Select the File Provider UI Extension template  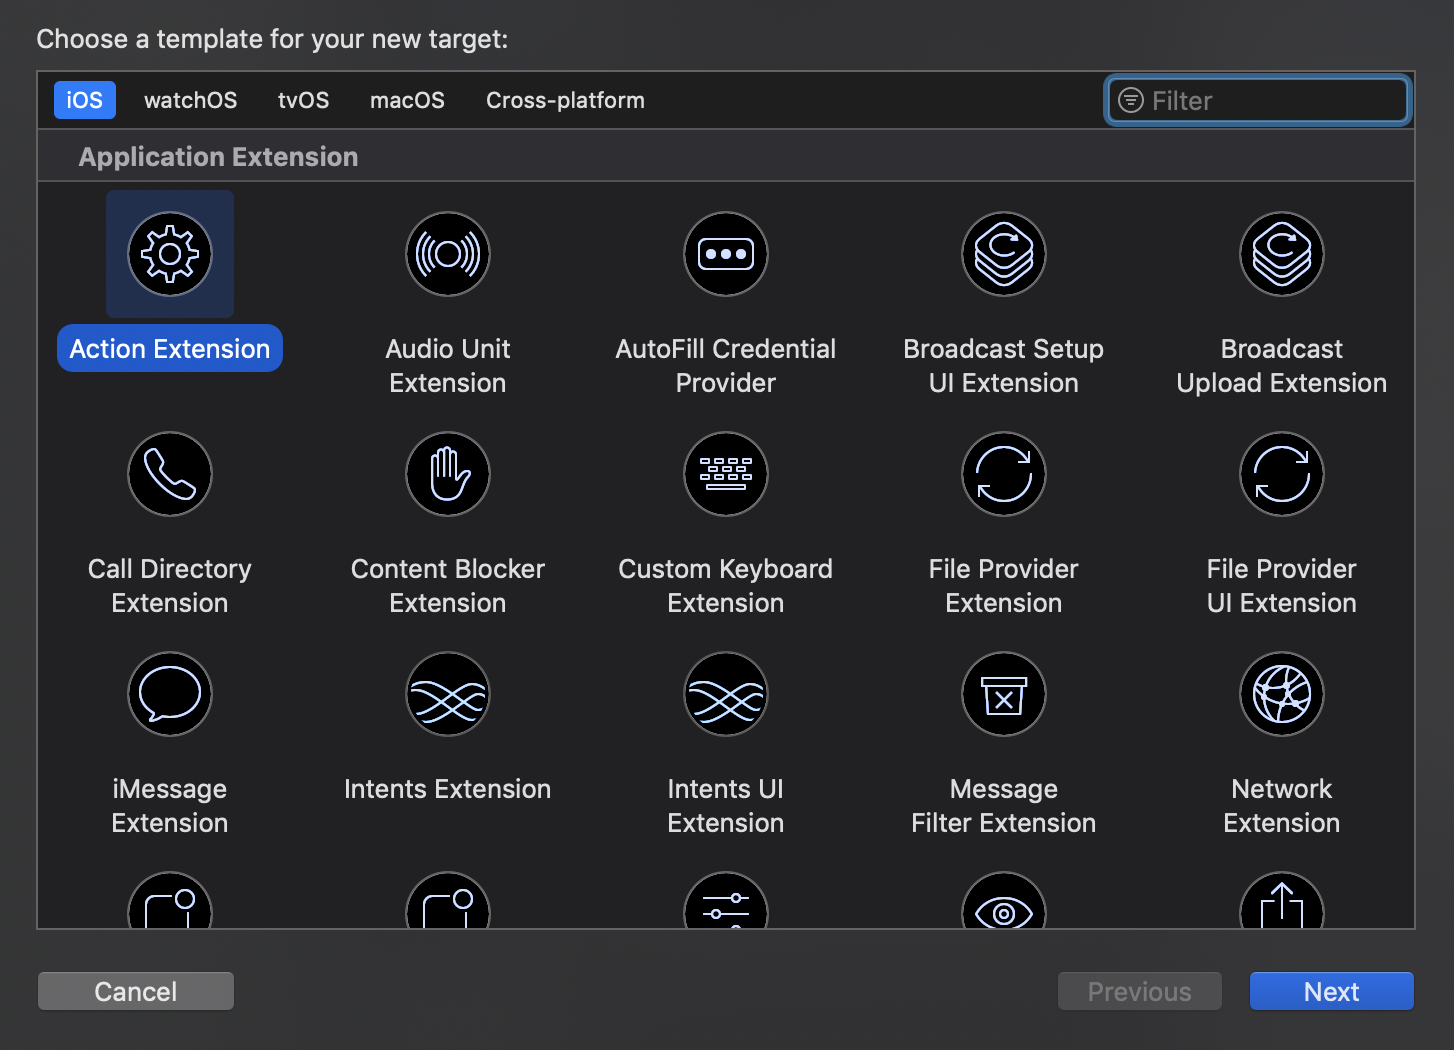tap(1281, 474)
